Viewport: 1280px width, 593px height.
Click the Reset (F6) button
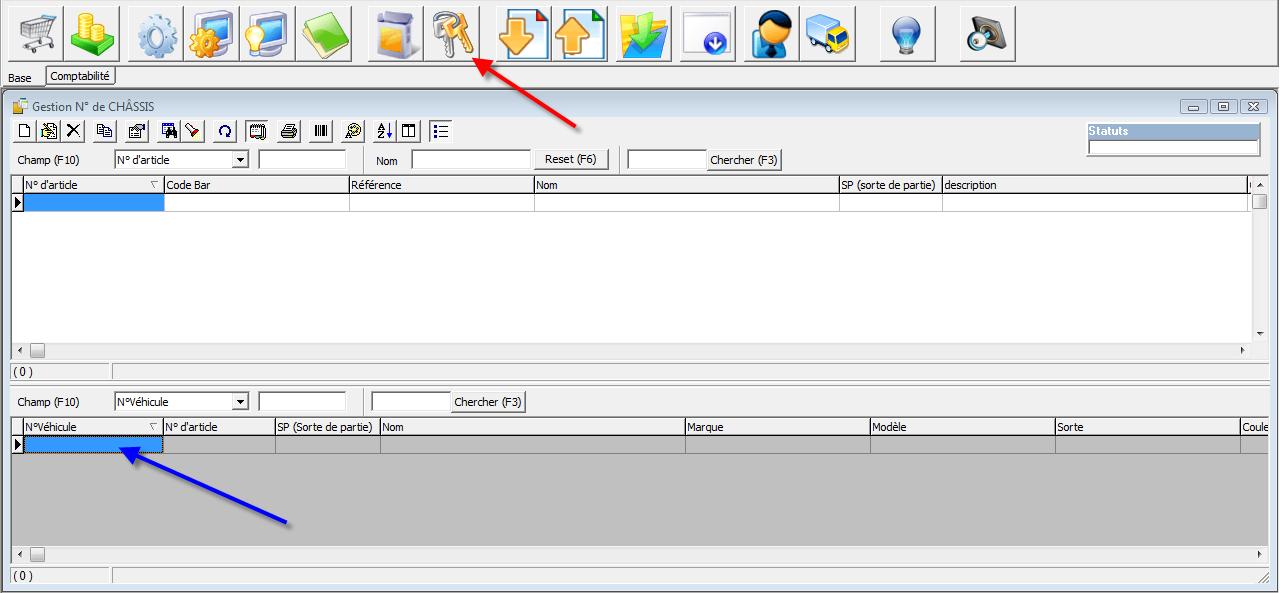click(571, 160)
